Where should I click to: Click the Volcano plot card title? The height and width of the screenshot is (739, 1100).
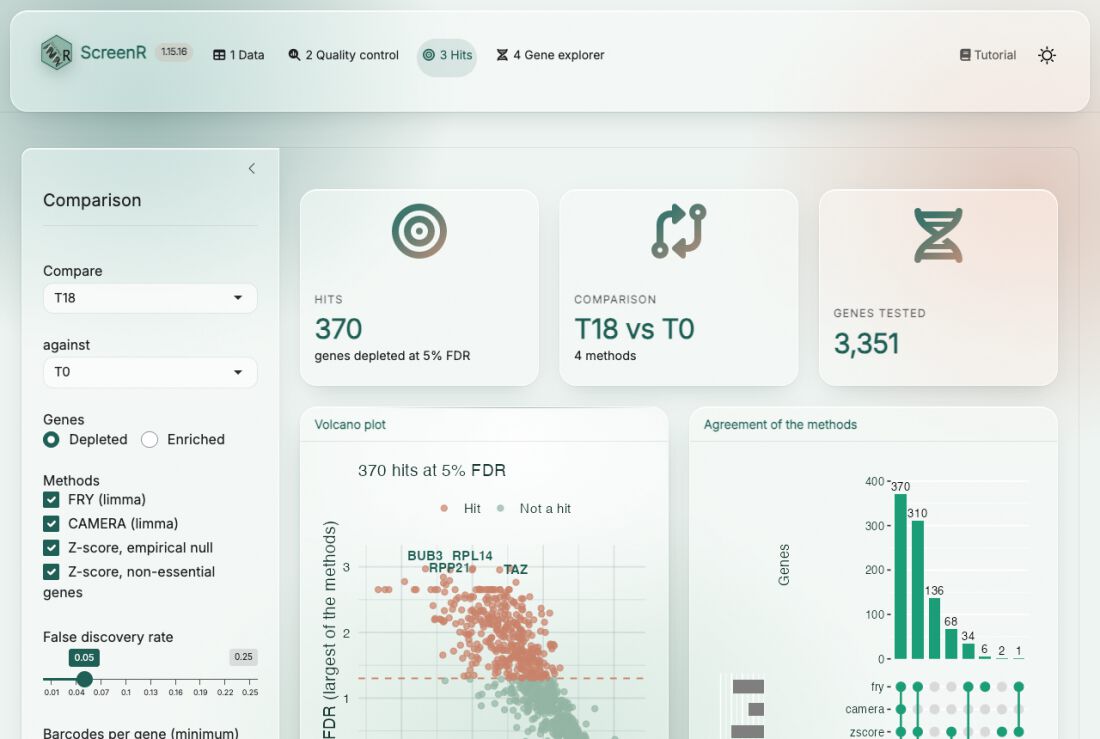click(350, 425)
